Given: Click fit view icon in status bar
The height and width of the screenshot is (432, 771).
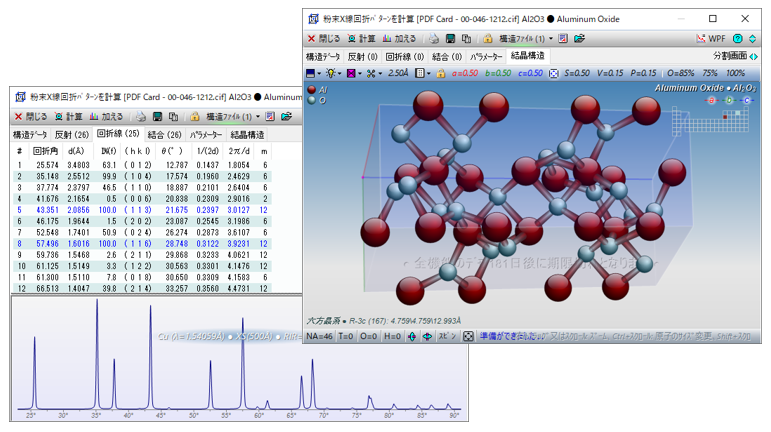Looking at the screenshot, I should click(468, 336).
